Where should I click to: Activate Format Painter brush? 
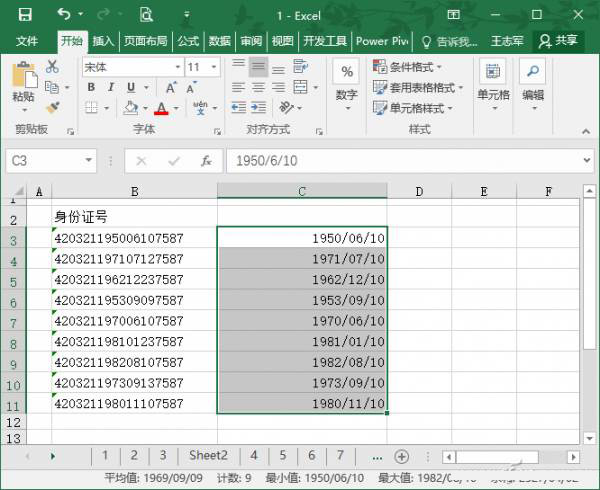pyautogui.click(x=53, y=107)
